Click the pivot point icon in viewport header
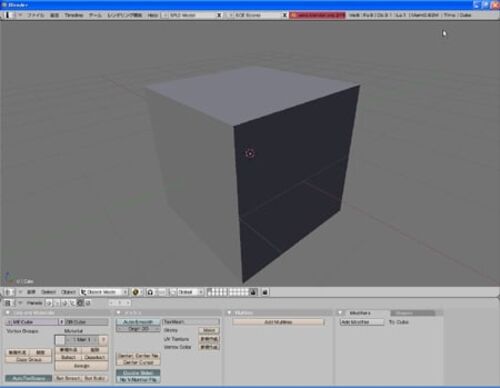The width and height of the screenshot is (500, 388). point(150,292)
